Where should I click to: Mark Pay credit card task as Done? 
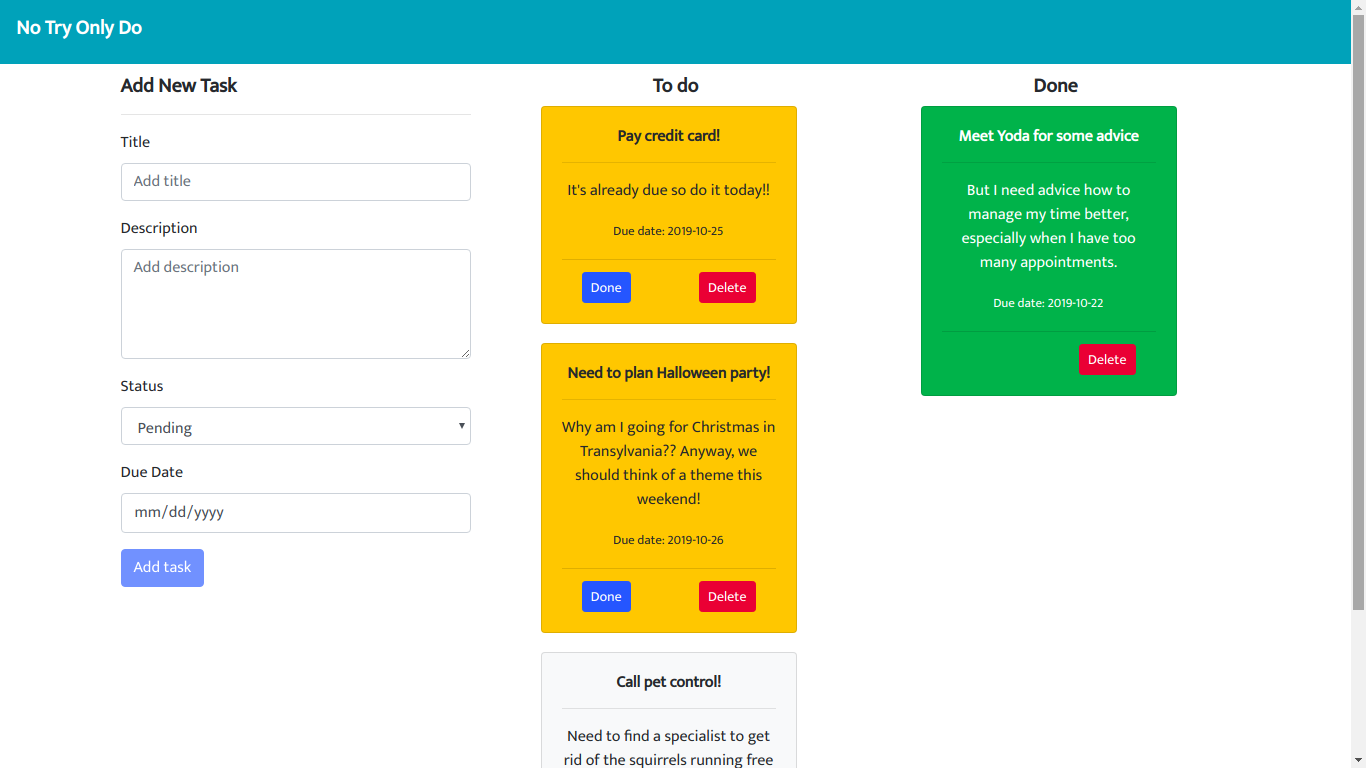(606, 288)
